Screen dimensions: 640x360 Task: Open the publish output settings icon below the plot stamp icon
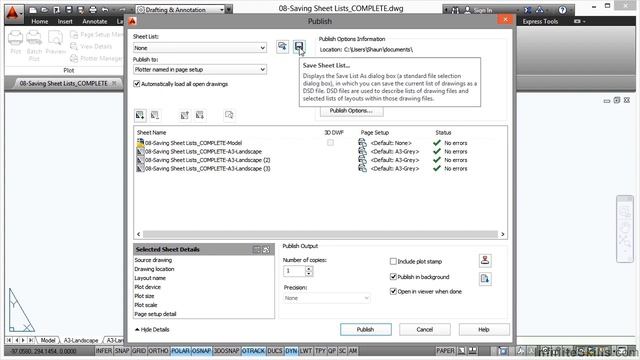[x=485, y=279]
